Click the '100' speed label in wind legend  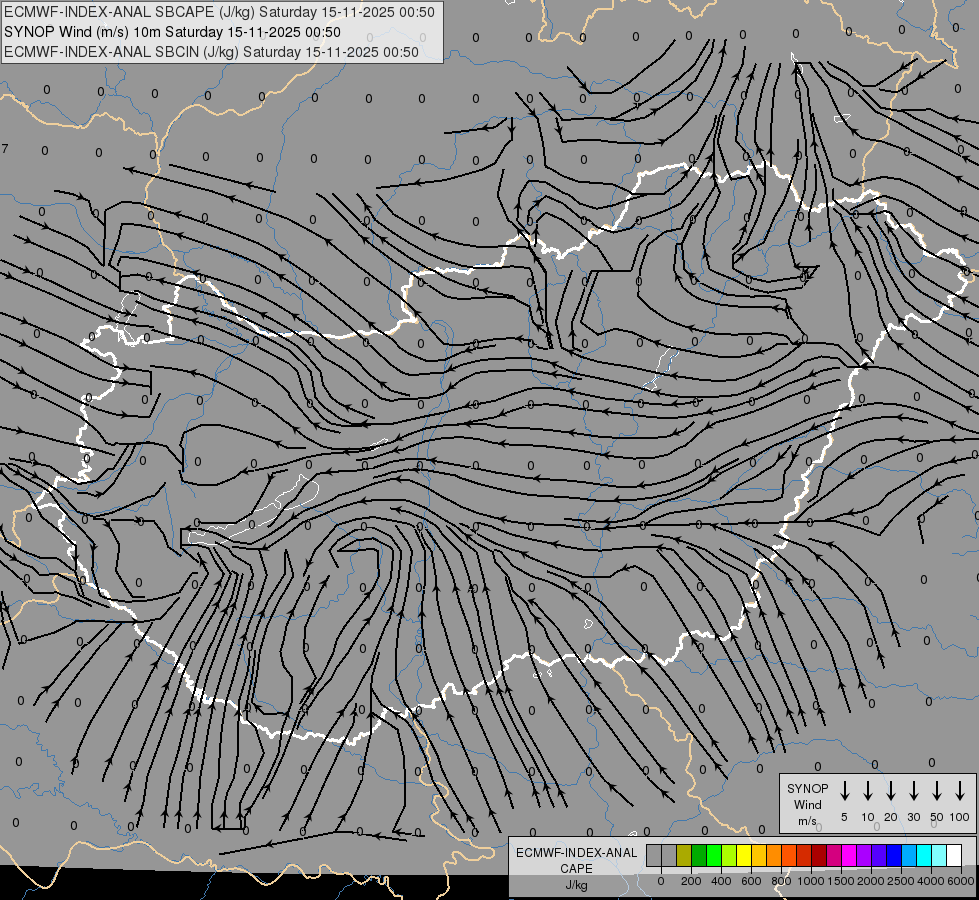pyautogui.click(x=960, y=817)
